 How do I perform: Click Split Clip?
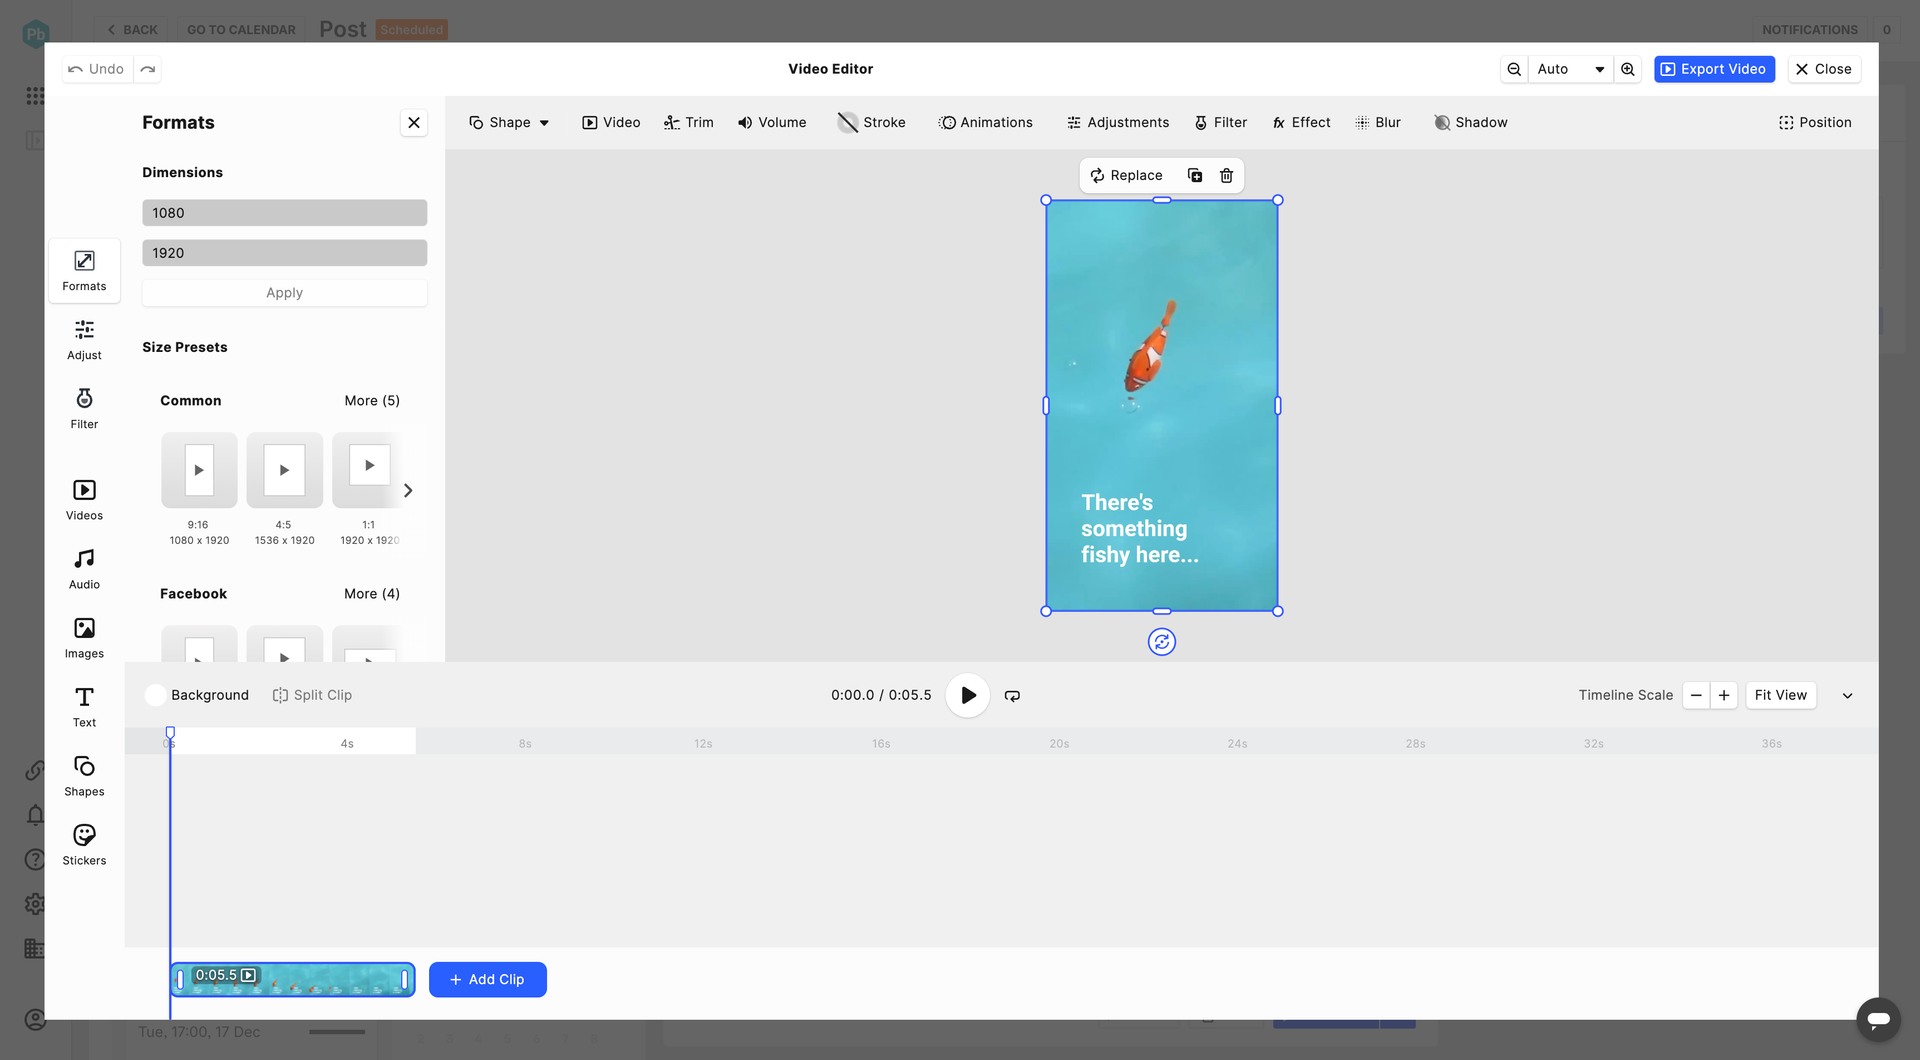click(312, 696)
